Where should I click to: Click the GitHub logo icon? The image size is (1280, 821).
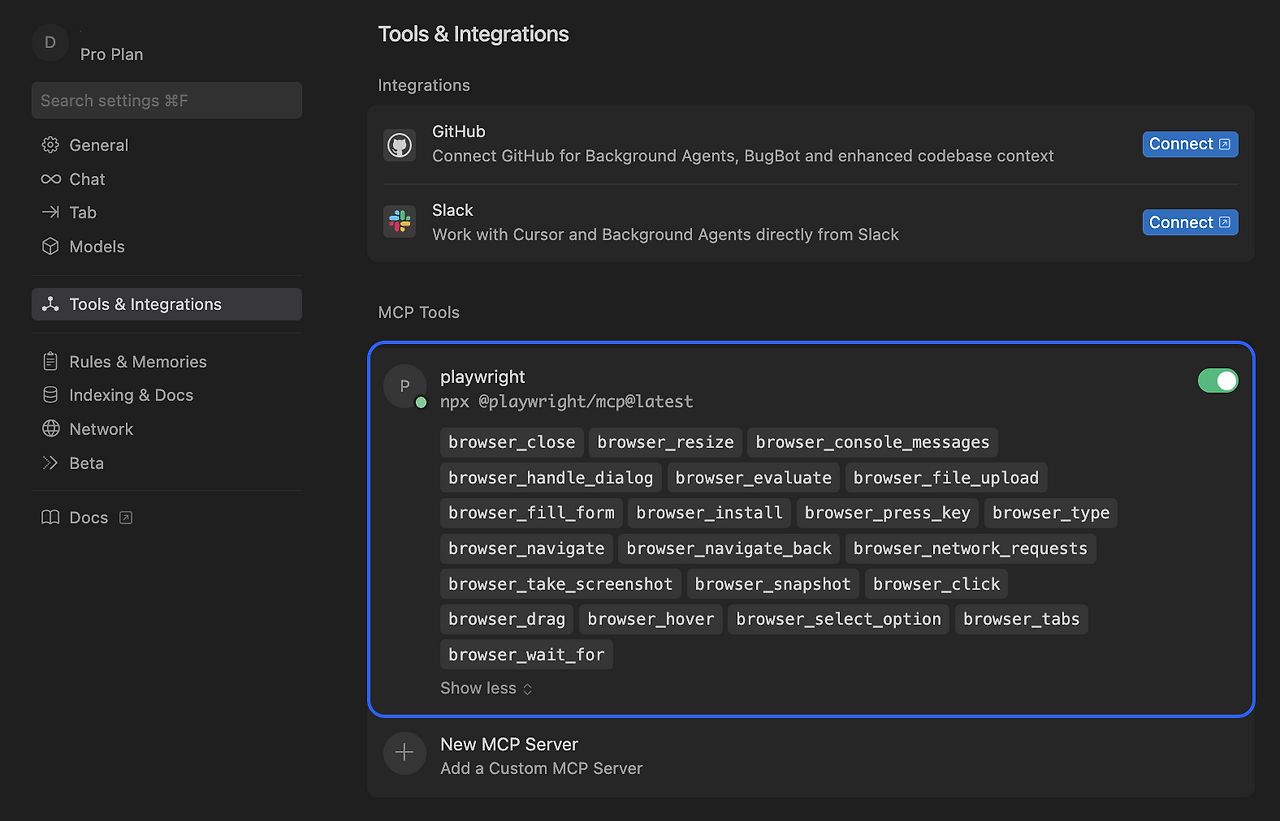[x=400, y=144]
